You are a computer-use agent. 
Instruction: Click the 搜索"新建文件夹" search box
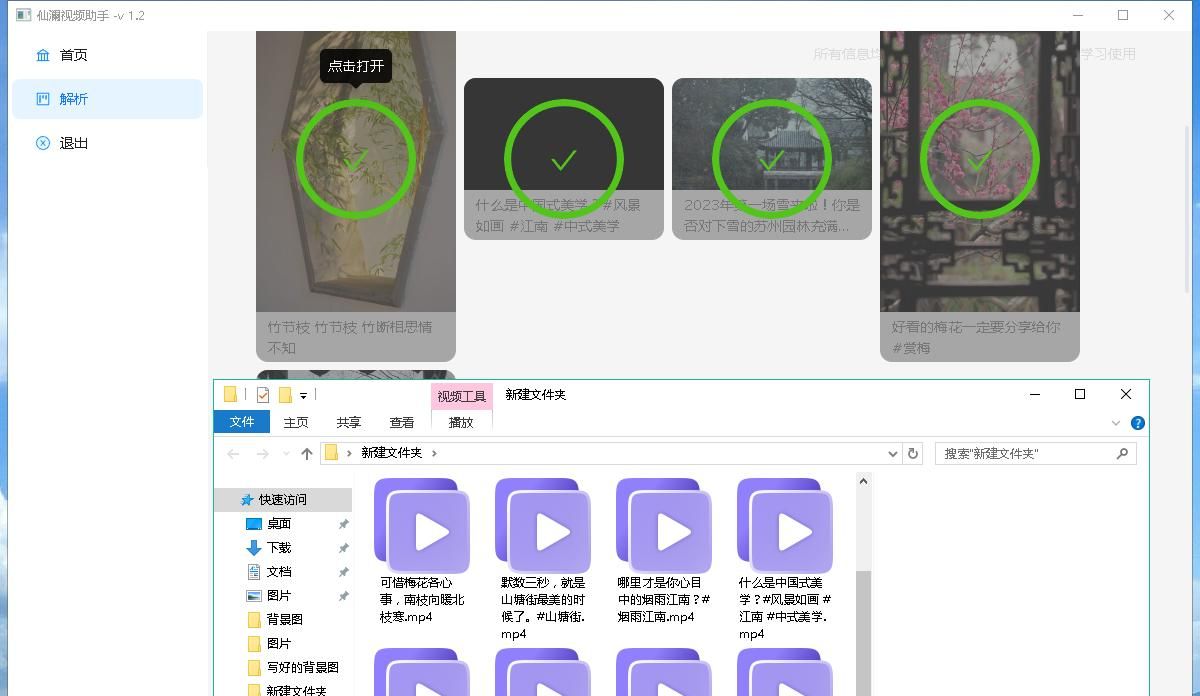1036,453
